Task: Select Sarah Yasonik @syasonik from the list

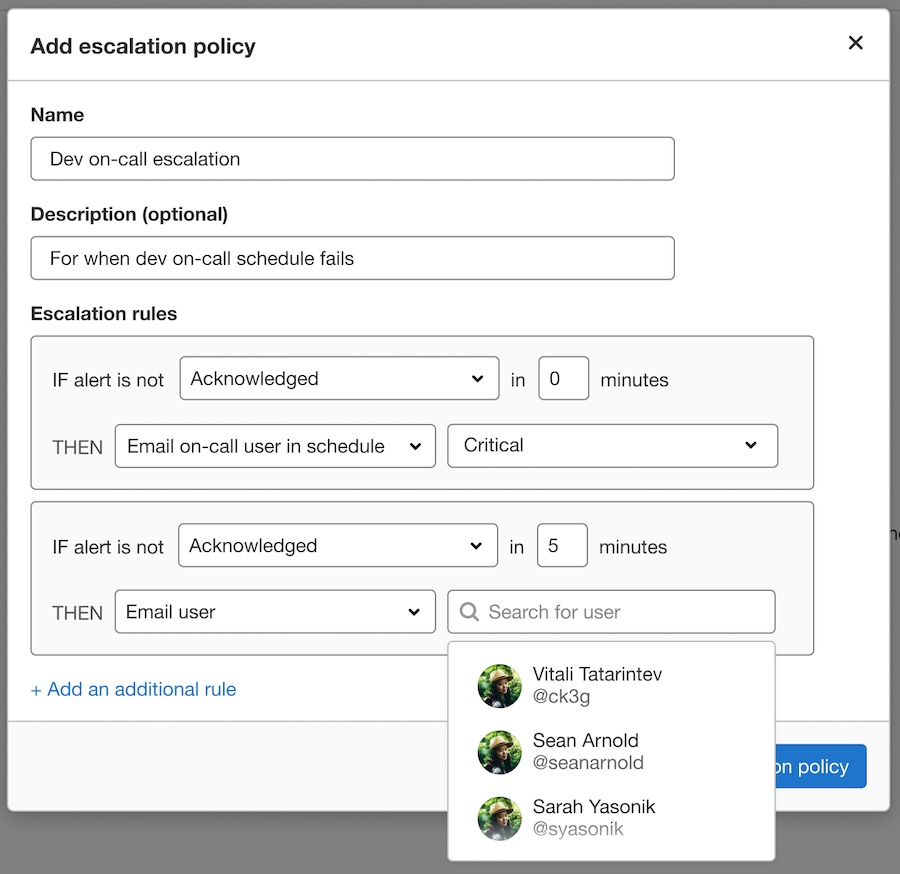Action: 594,817
